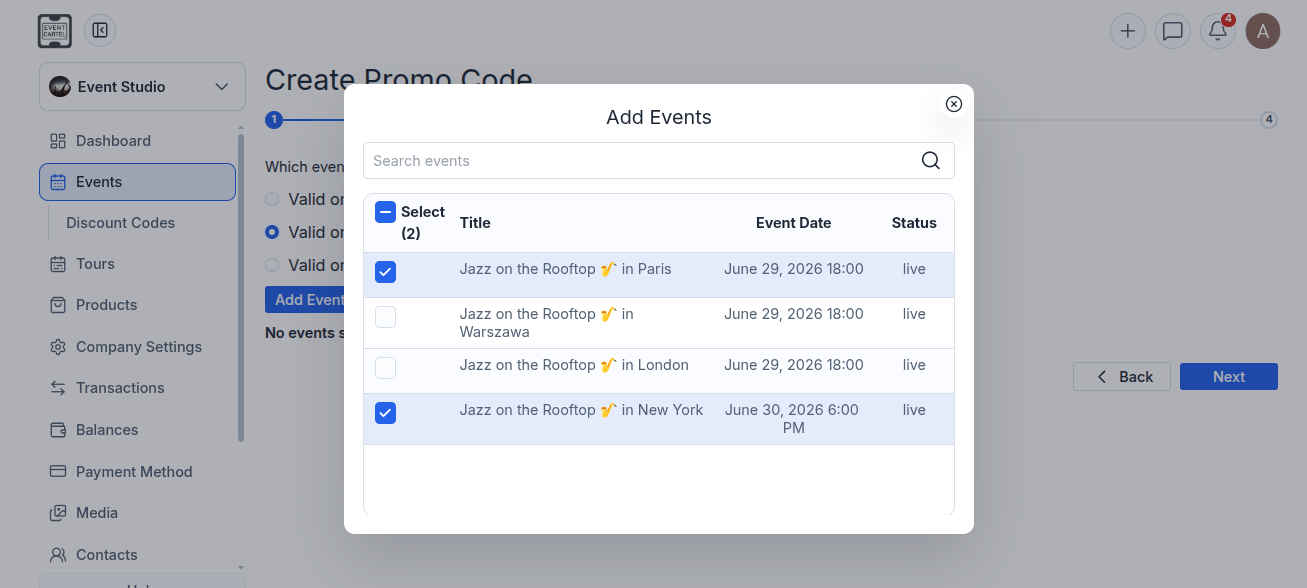Open Balances in sidebar
Screen dimensions: 1307x588
[138, 430]
